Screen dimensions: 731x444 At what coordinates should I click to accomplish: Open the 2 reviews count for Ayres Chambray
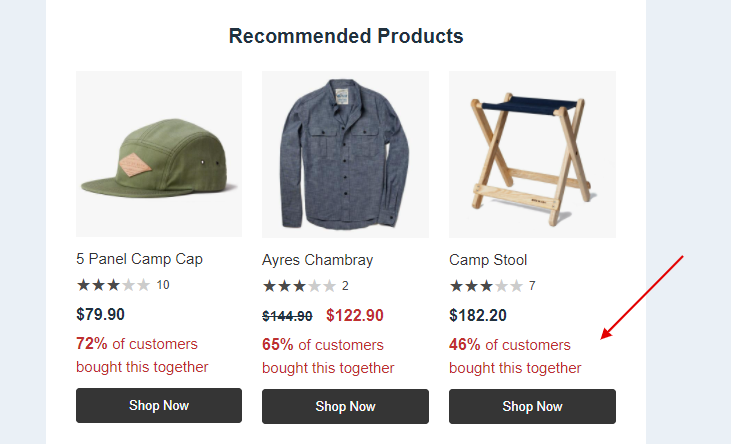click(x=345, y=286)
